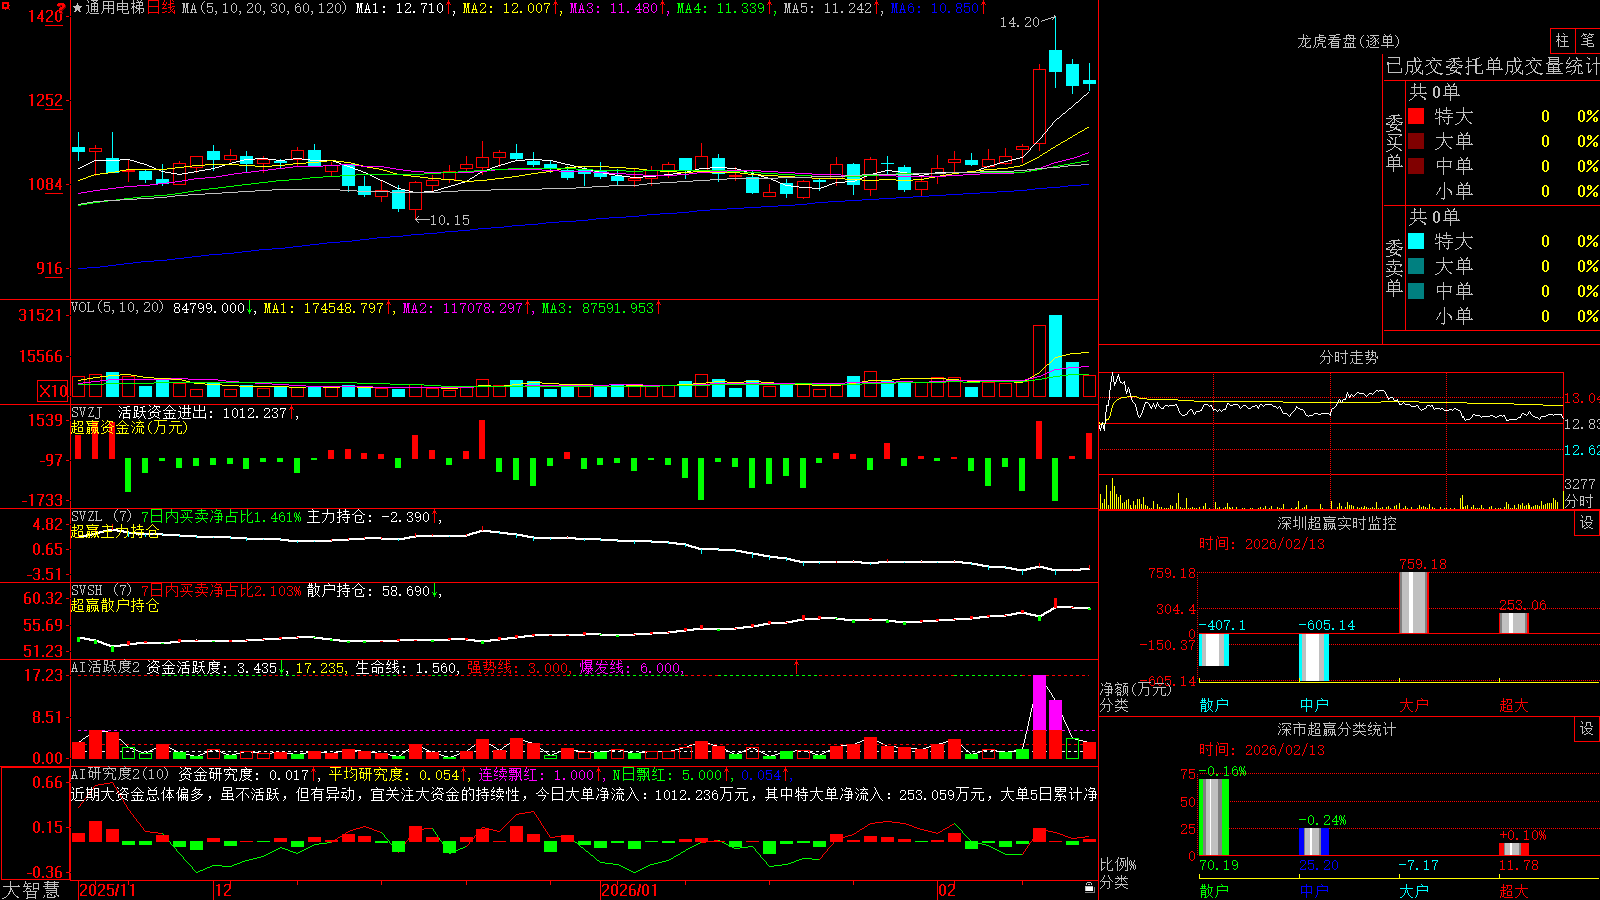The image size is (1600, 900).
Task: Click the 分时走势 panel title
Action: 1348,357
